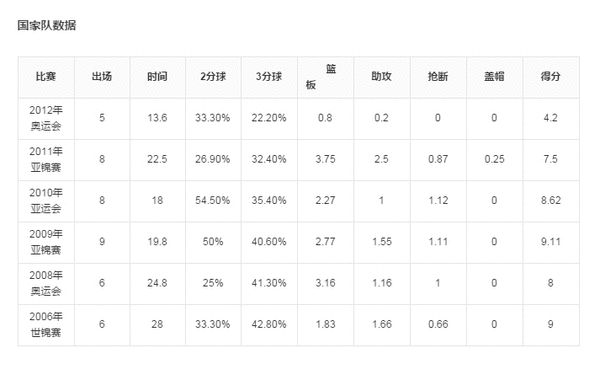Viewport: 600px width, 380px height.
Task: Select the 9.11 score cell
Action: pos(551,242)
